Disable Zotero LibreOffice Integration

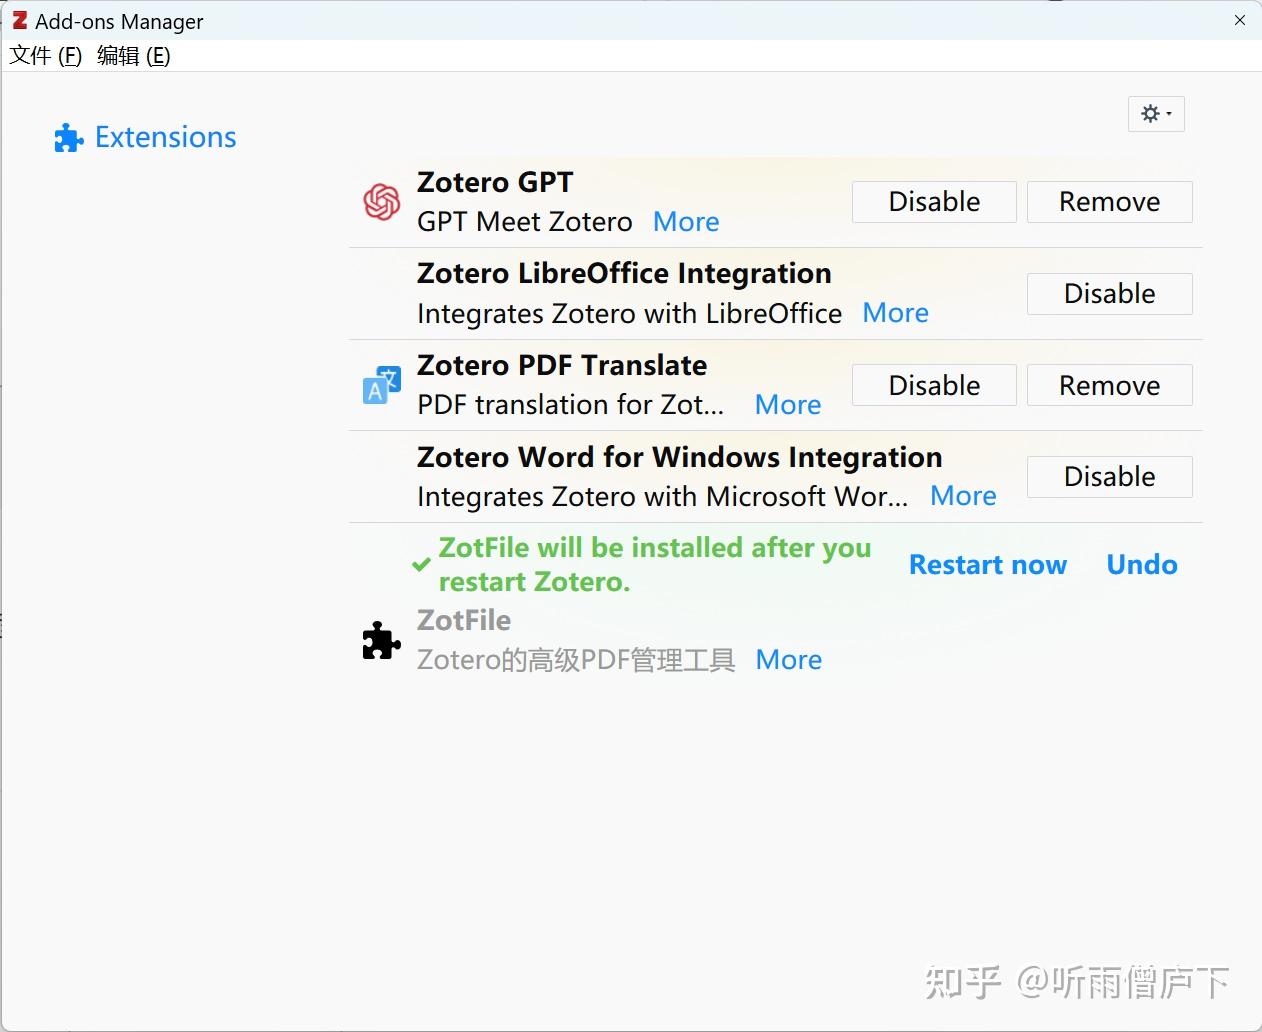pyautogui.click(x=1109, y=293)
